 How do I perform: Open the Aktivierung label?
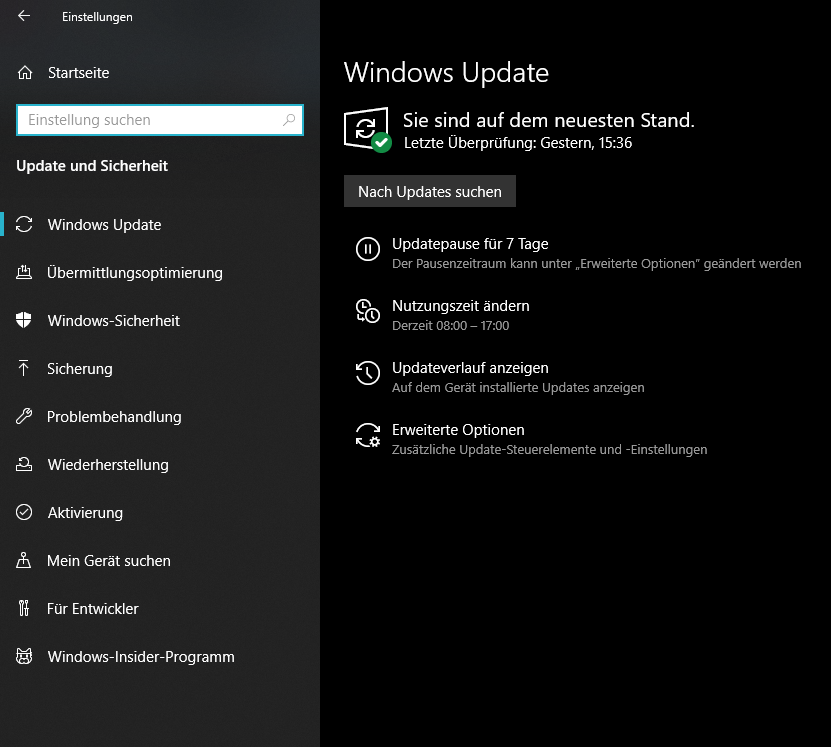(85, 513)
